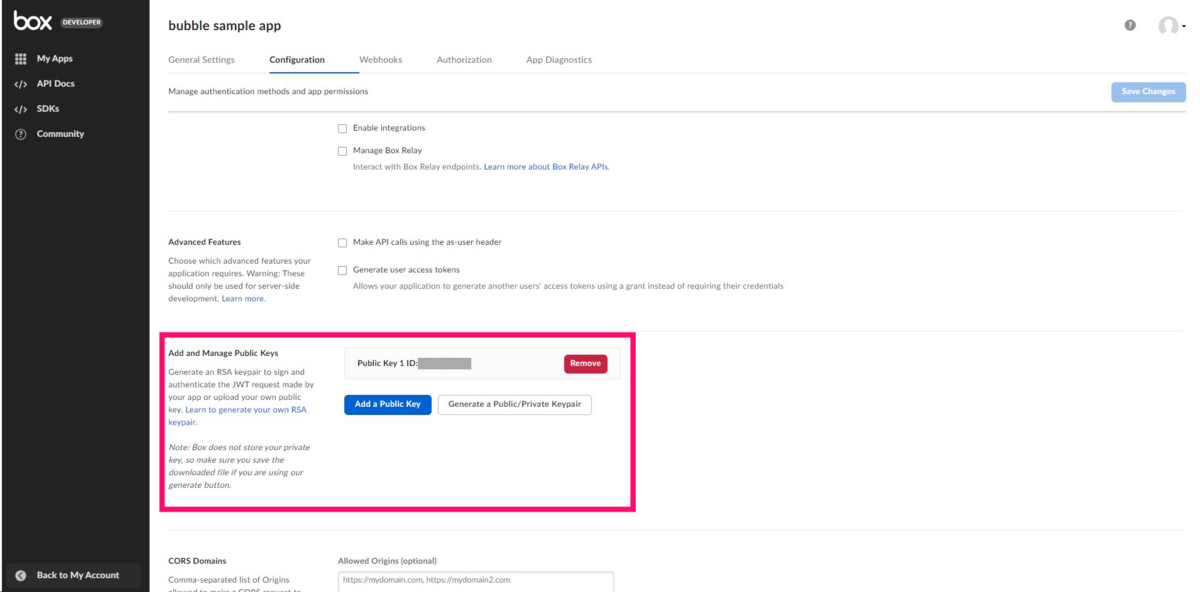Switch to General Settings tab
The image size is (1200, 592).
[201, 60]
